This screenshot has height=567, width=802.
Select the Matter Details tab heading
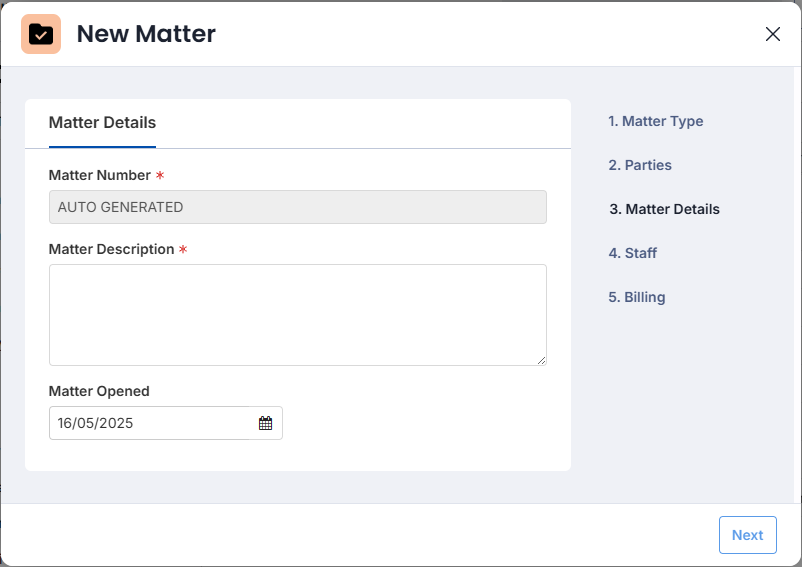(102, 123)
